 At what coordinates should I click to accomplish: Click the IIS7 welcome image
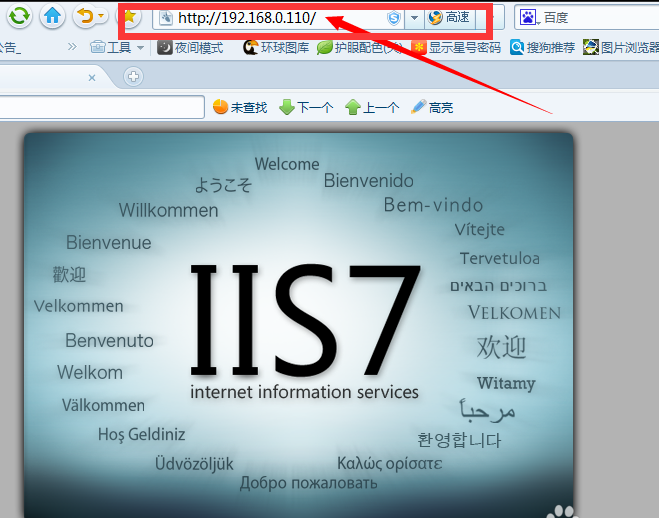299,326
